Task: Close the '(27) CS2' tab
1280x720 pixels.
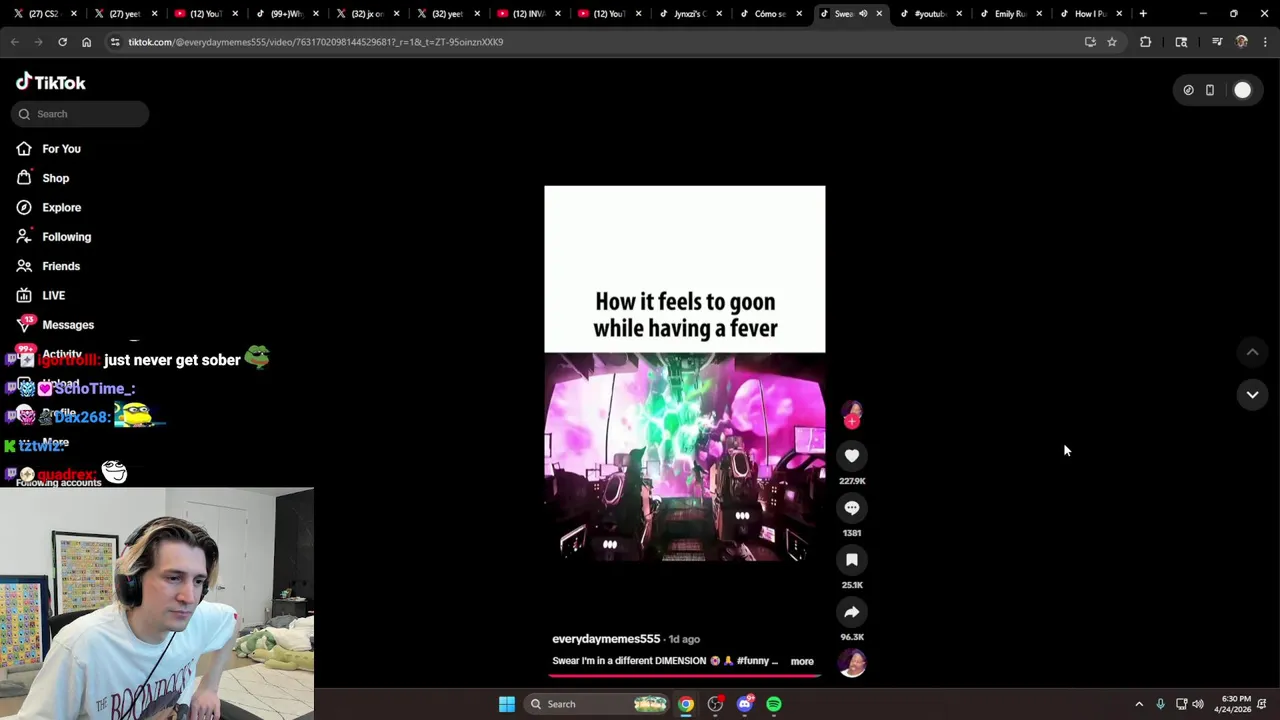Action: point(74,14)
